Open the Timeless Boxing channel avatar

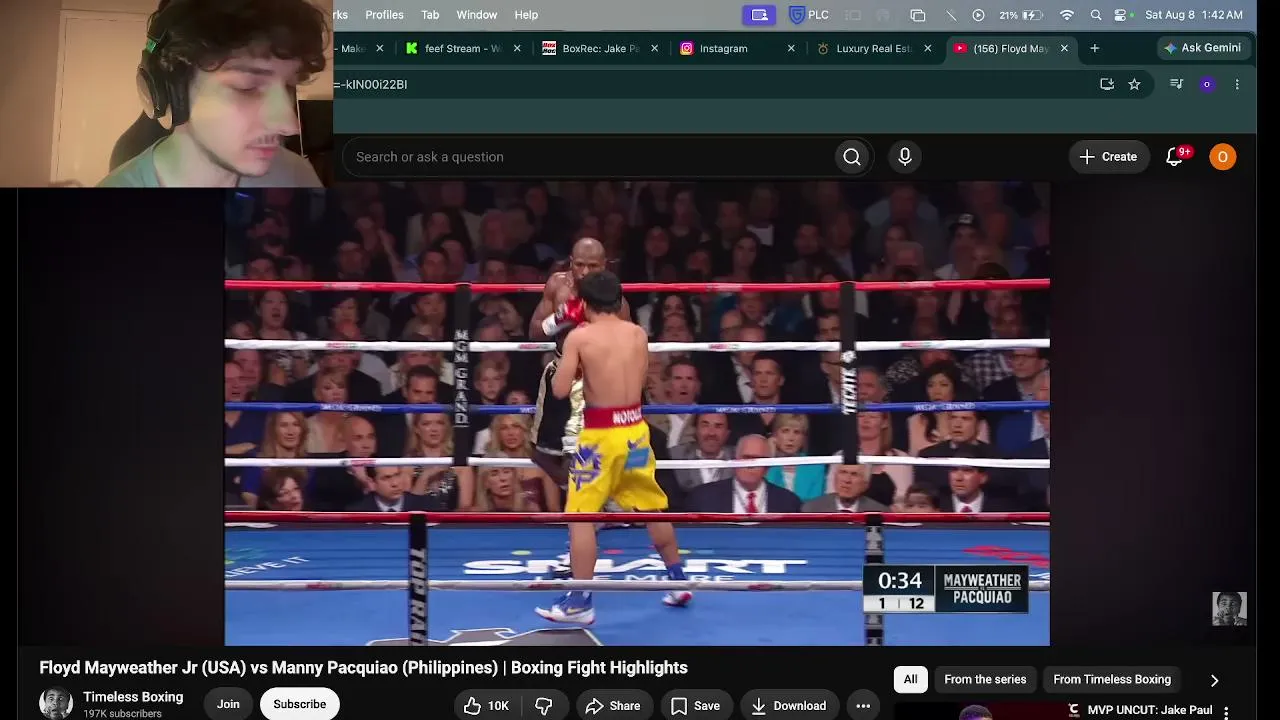56,704
